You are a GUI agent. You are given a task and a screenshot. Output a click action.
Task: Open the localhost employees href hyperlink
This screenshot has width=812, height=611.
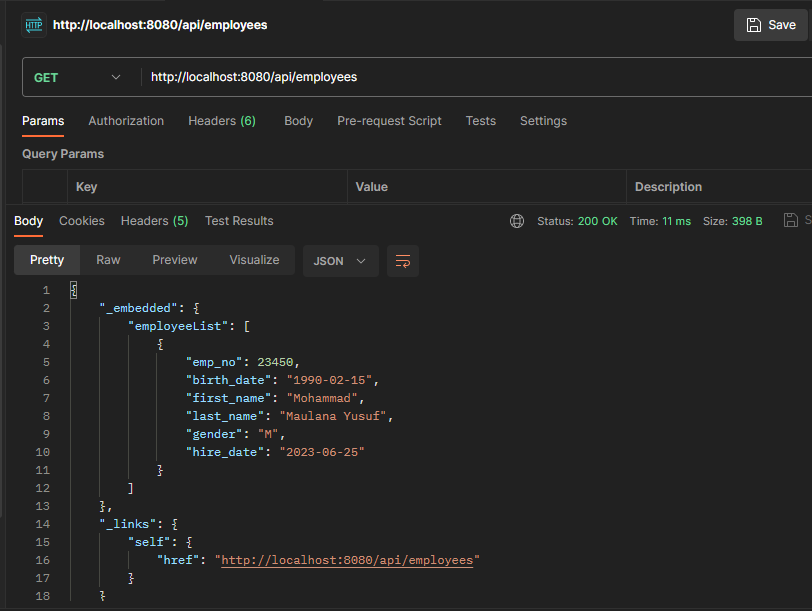coord(348,559)
